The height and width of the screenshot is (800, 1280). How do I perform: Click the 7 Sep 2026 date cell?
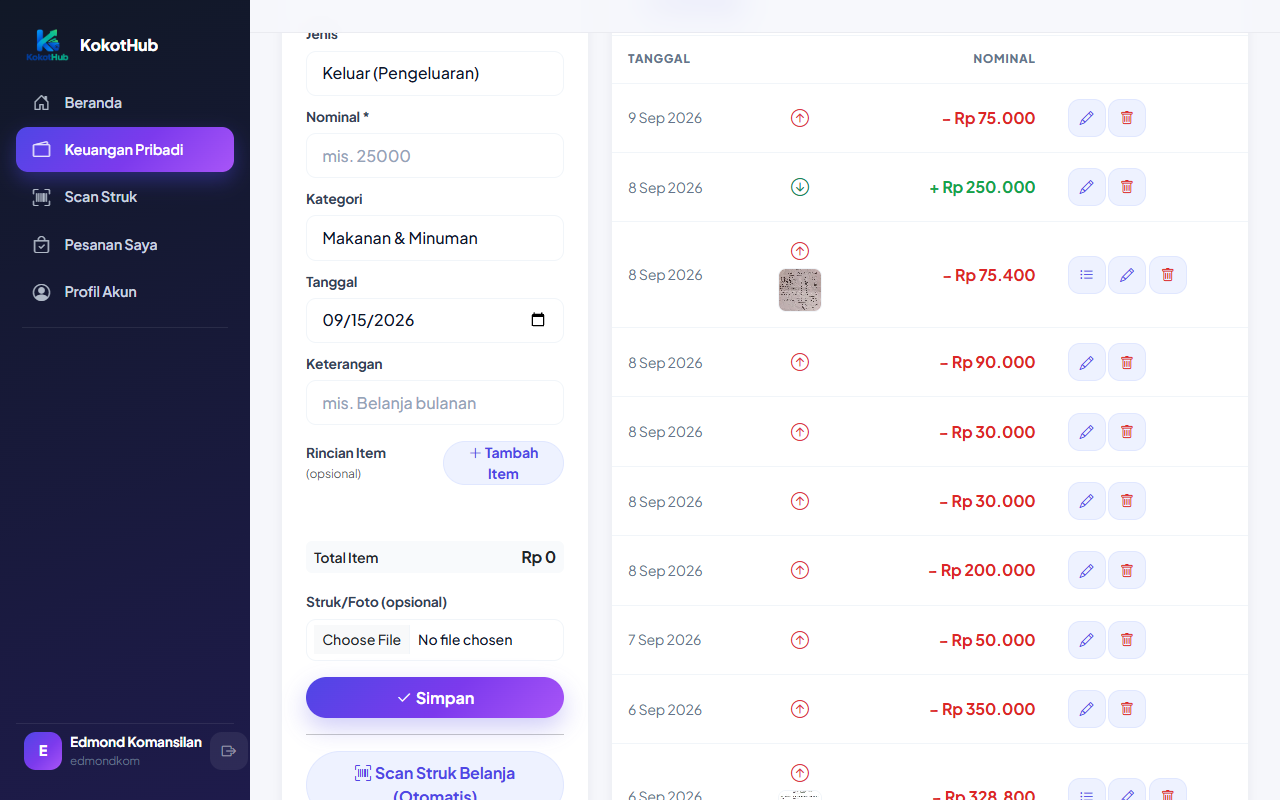(665, 640)
